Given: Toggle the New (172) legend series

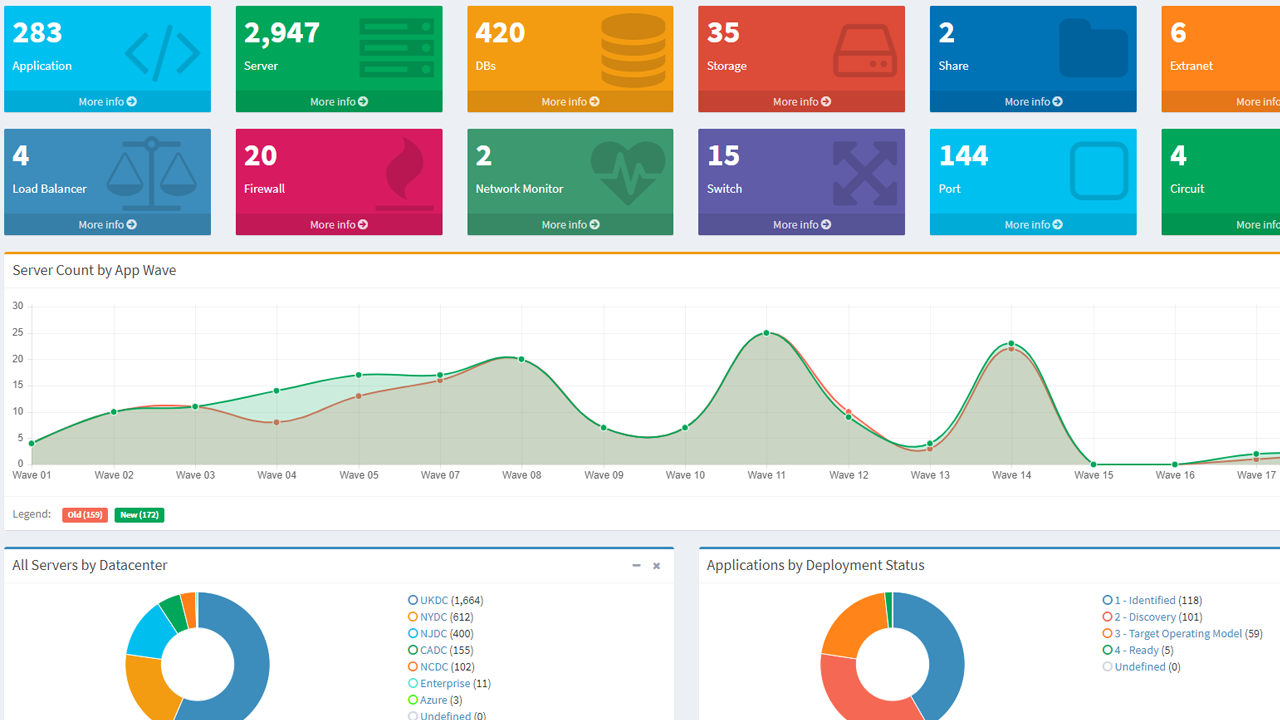Looking at the screenshot, I should pos(139,515).
